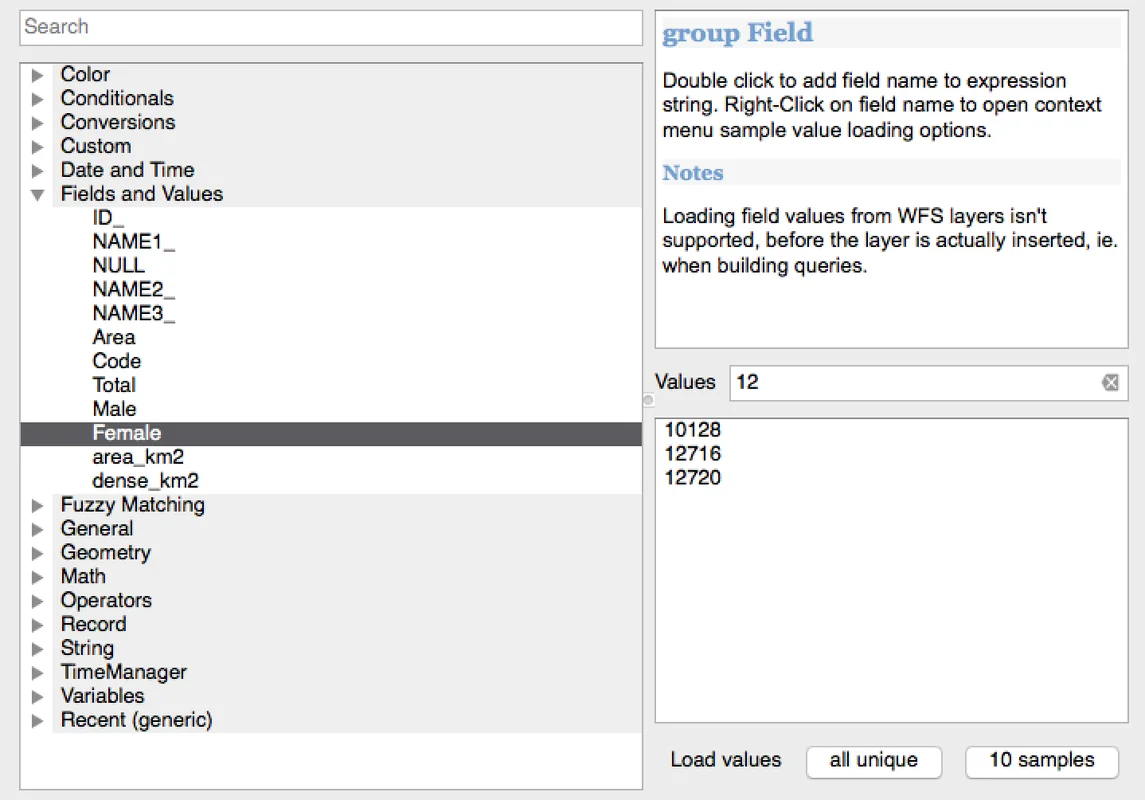The height and width of the screenshot is (800, 1145).
Task: Expand the Conditionals group
Action: [38, 99]
